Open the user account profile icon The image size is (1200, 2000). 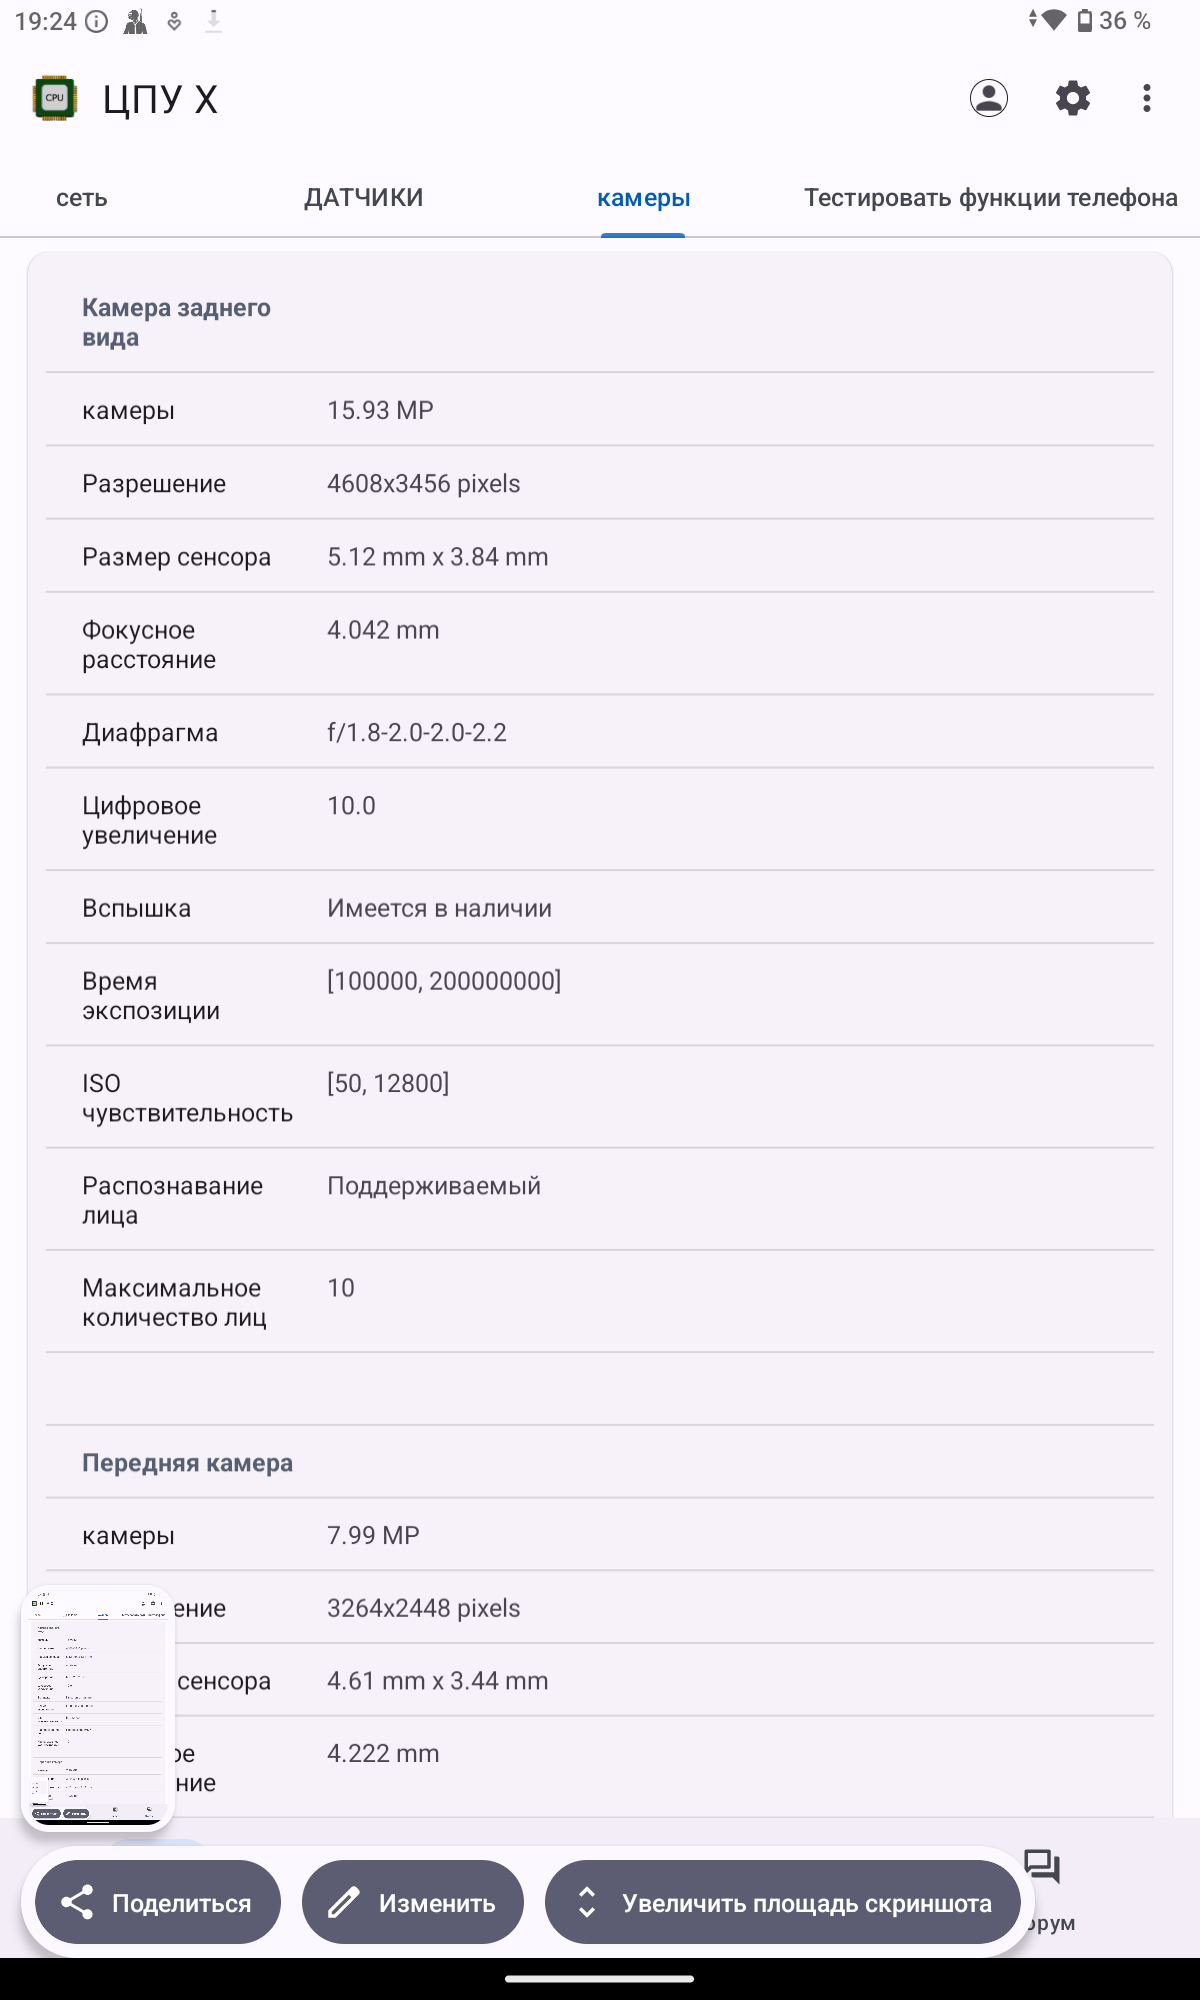click(988, 98)
